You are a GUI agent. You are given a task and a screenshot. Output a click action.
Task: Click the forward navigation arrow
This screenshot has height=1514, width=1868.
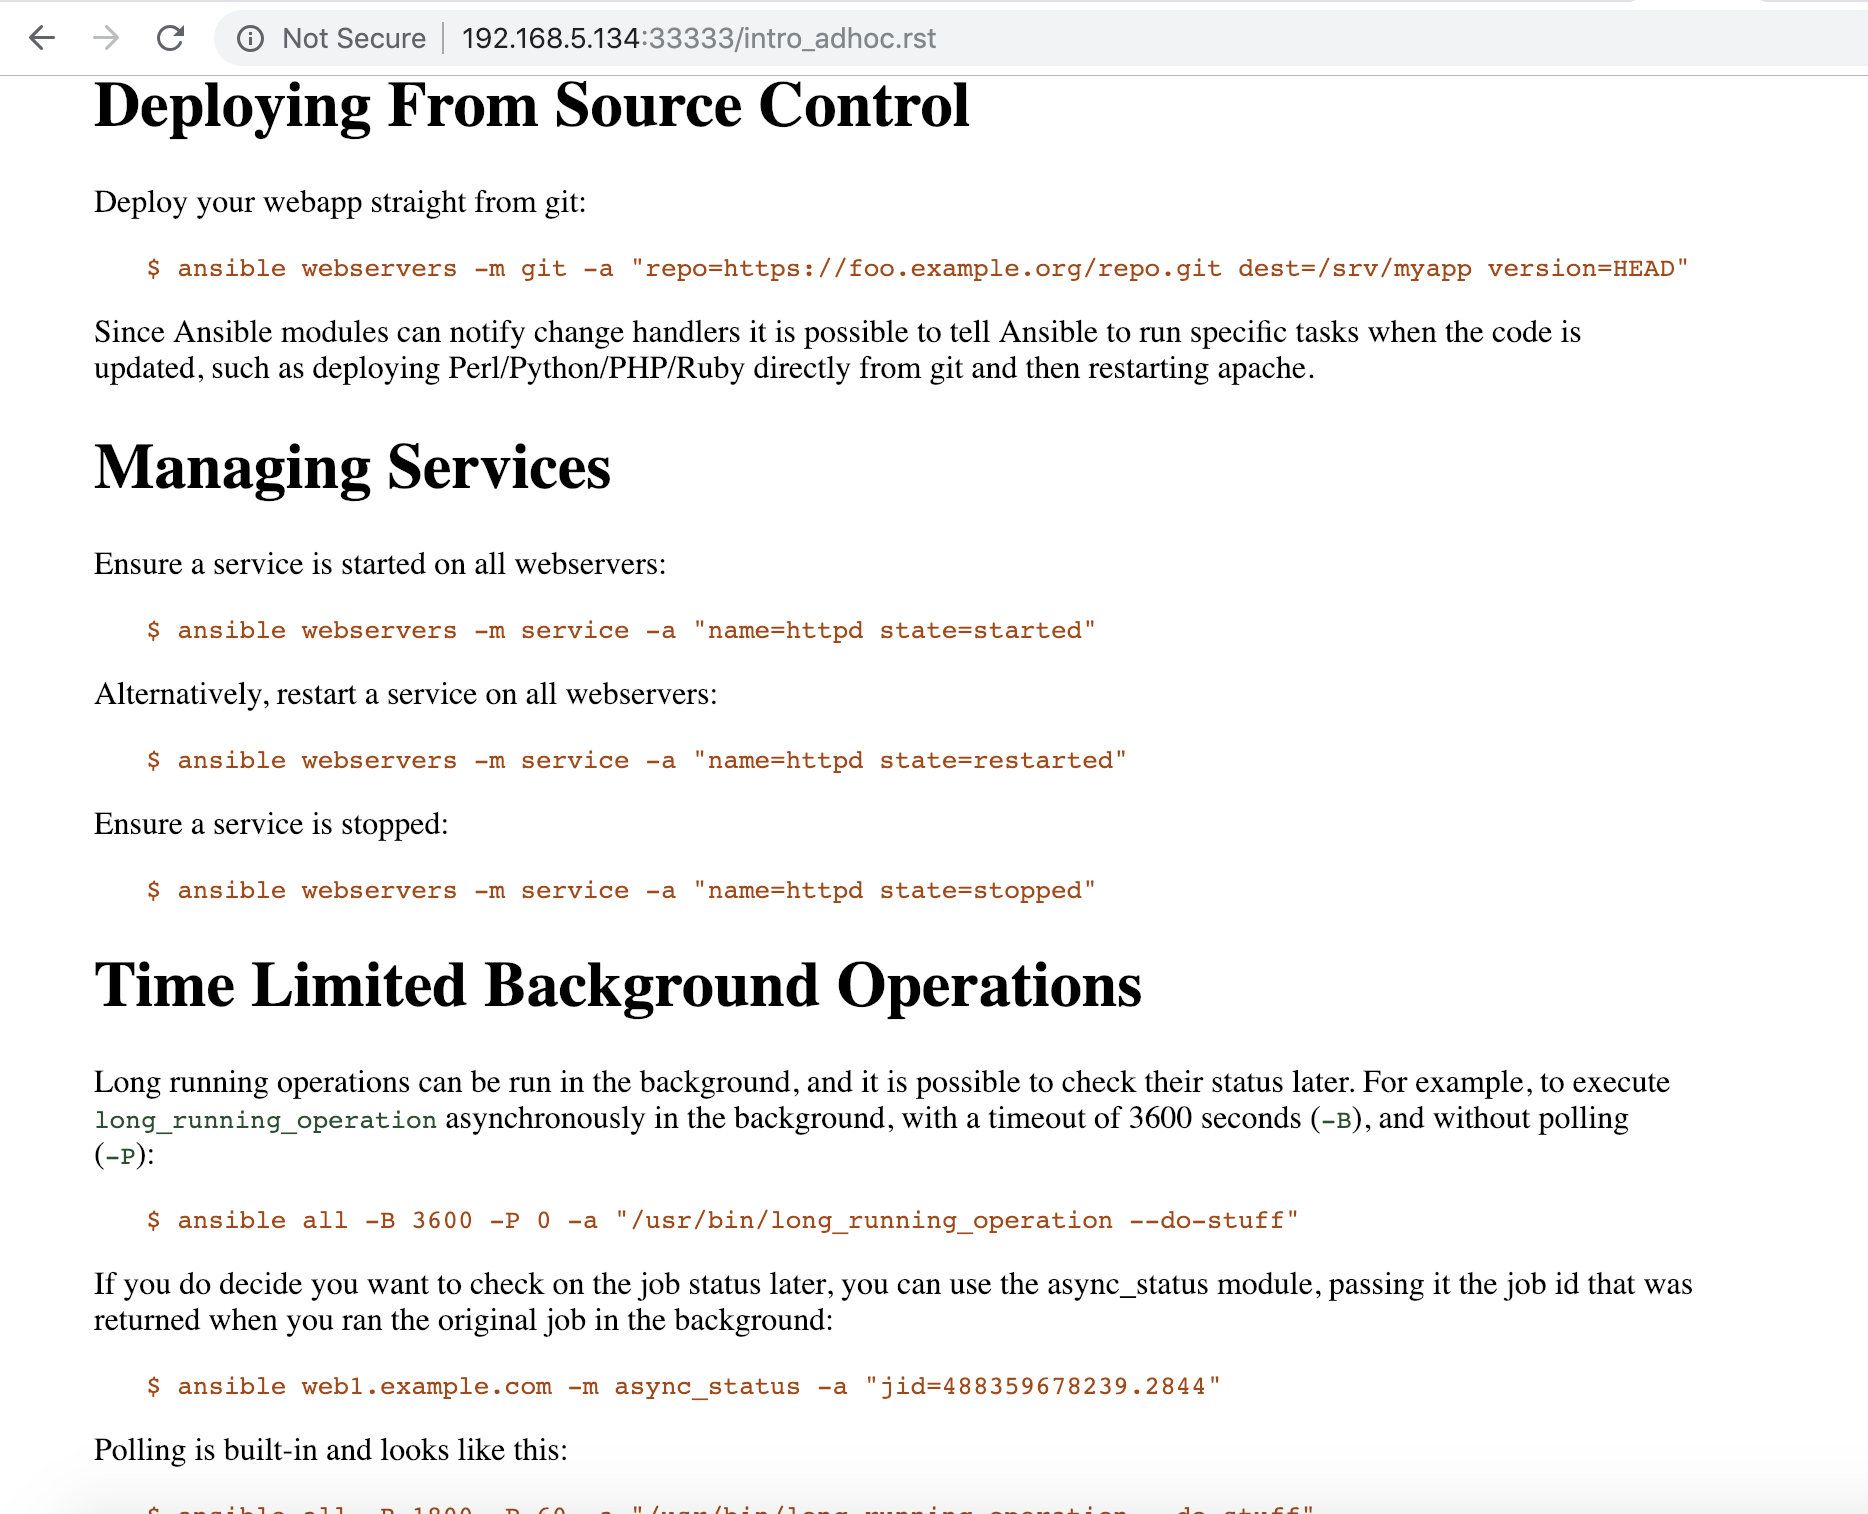pyautogui.click(x=106, y=38)
